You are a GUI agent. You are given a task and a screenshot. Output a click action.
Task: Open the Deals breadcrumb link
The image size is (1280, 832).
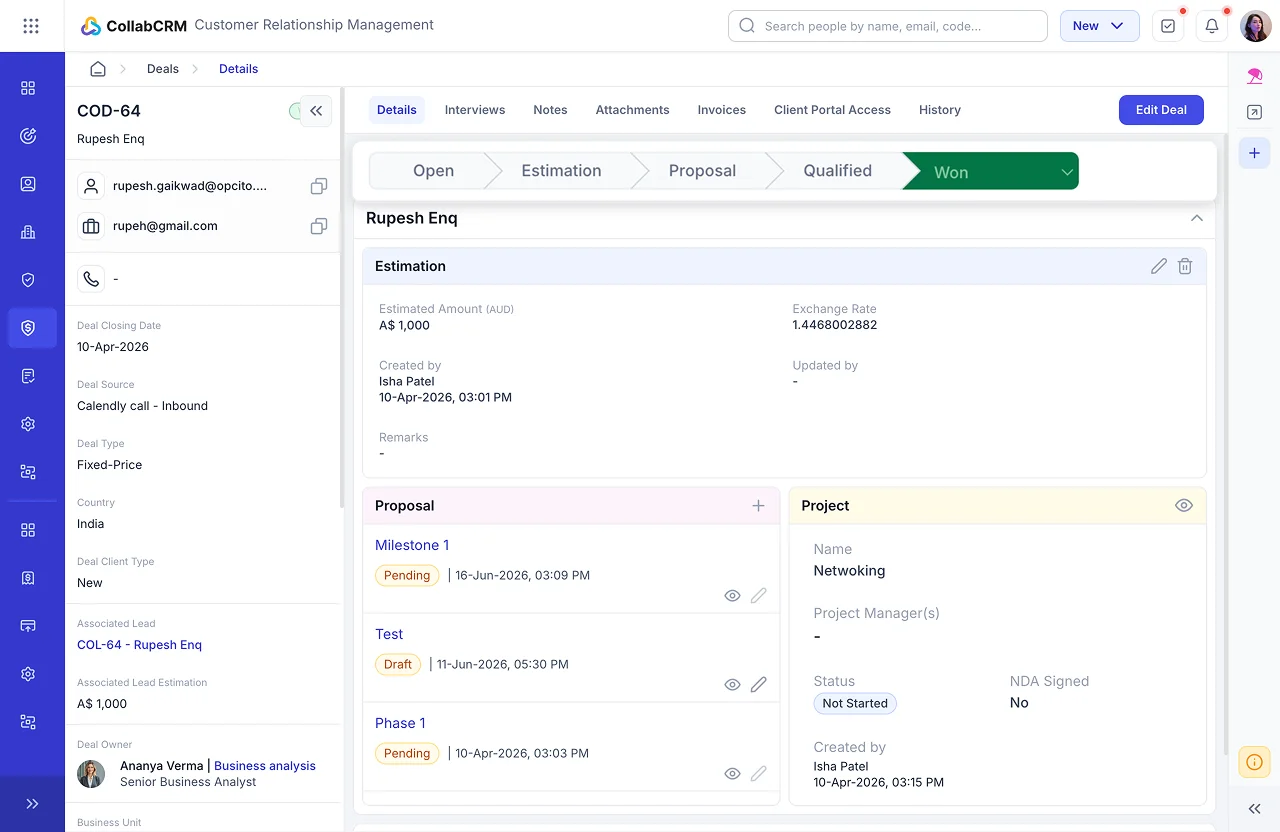tap(163, 69)
